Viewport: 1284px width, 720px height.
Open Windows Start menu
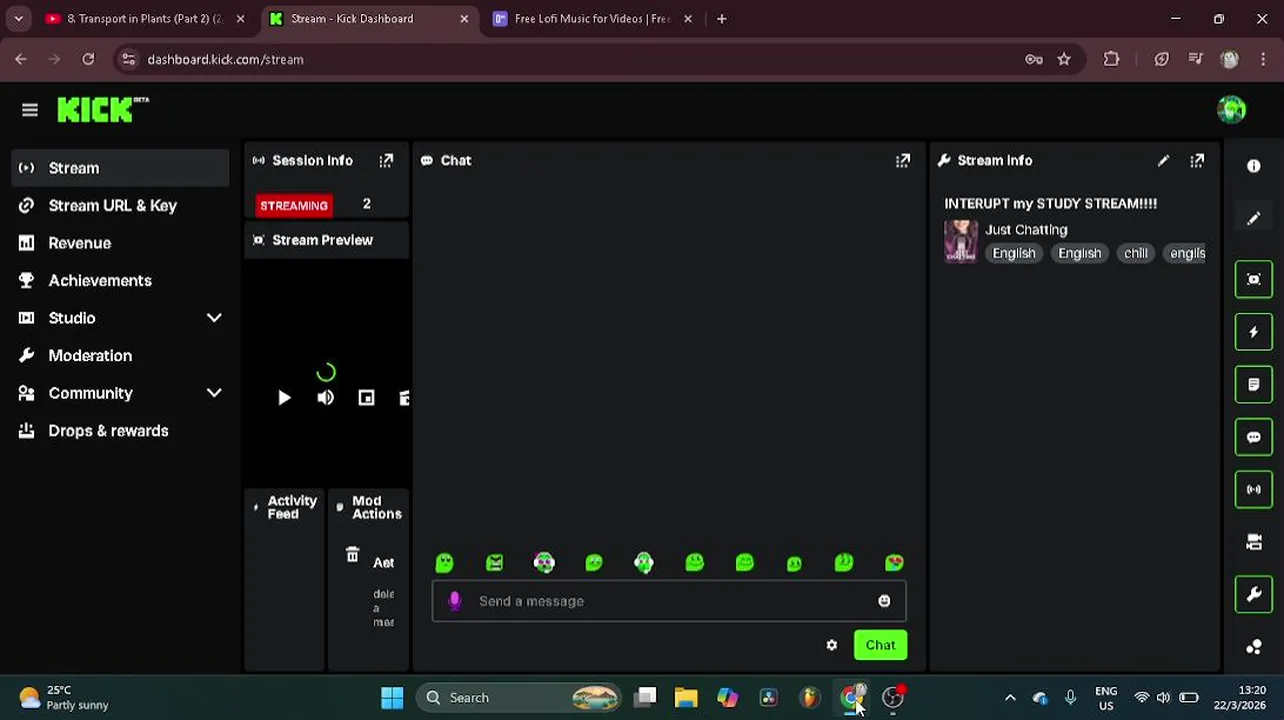(x=392, y=698)
